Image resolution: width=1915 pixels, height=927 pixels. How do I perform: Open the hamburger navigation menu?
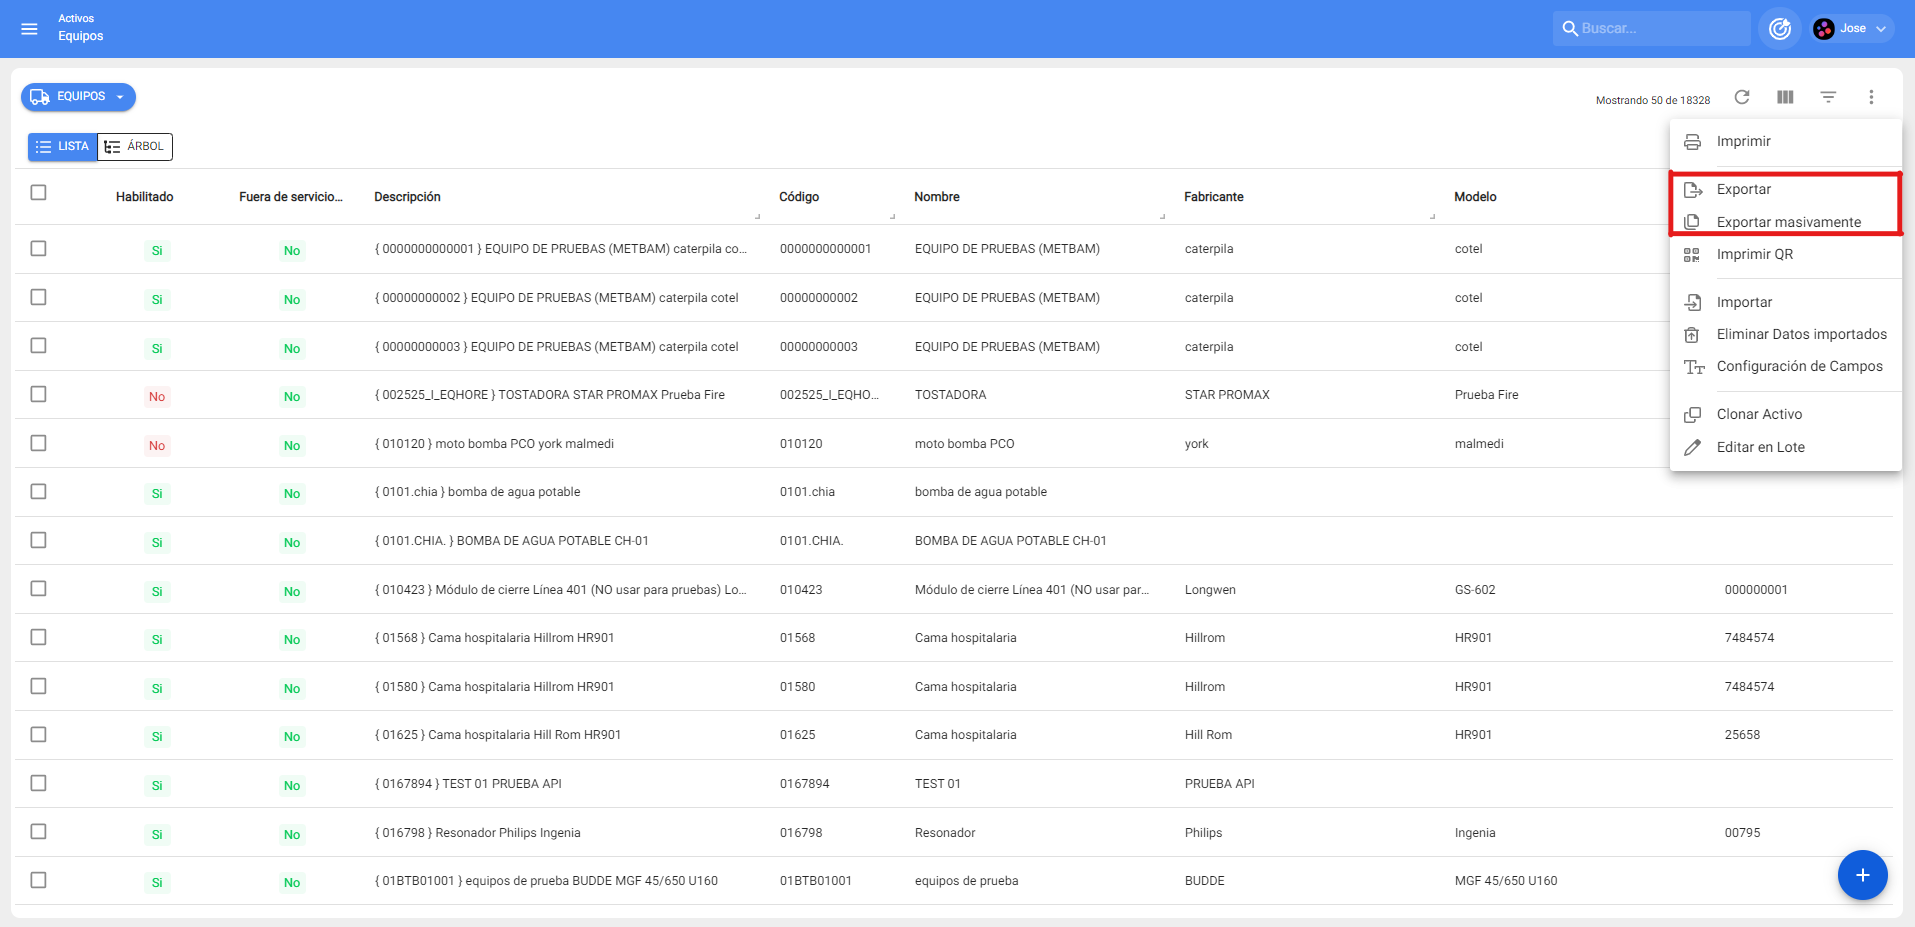(29, 29)
